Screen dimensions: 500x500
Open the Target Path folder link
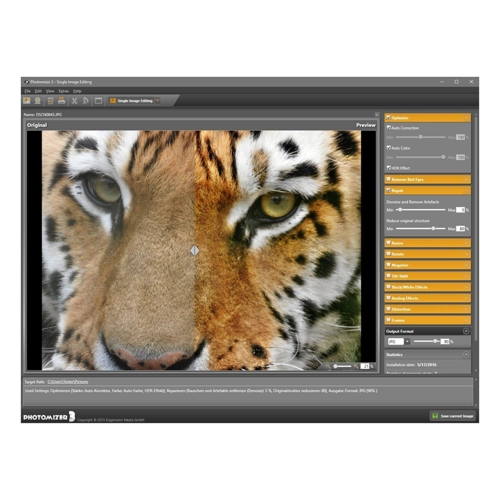[68, 382]
